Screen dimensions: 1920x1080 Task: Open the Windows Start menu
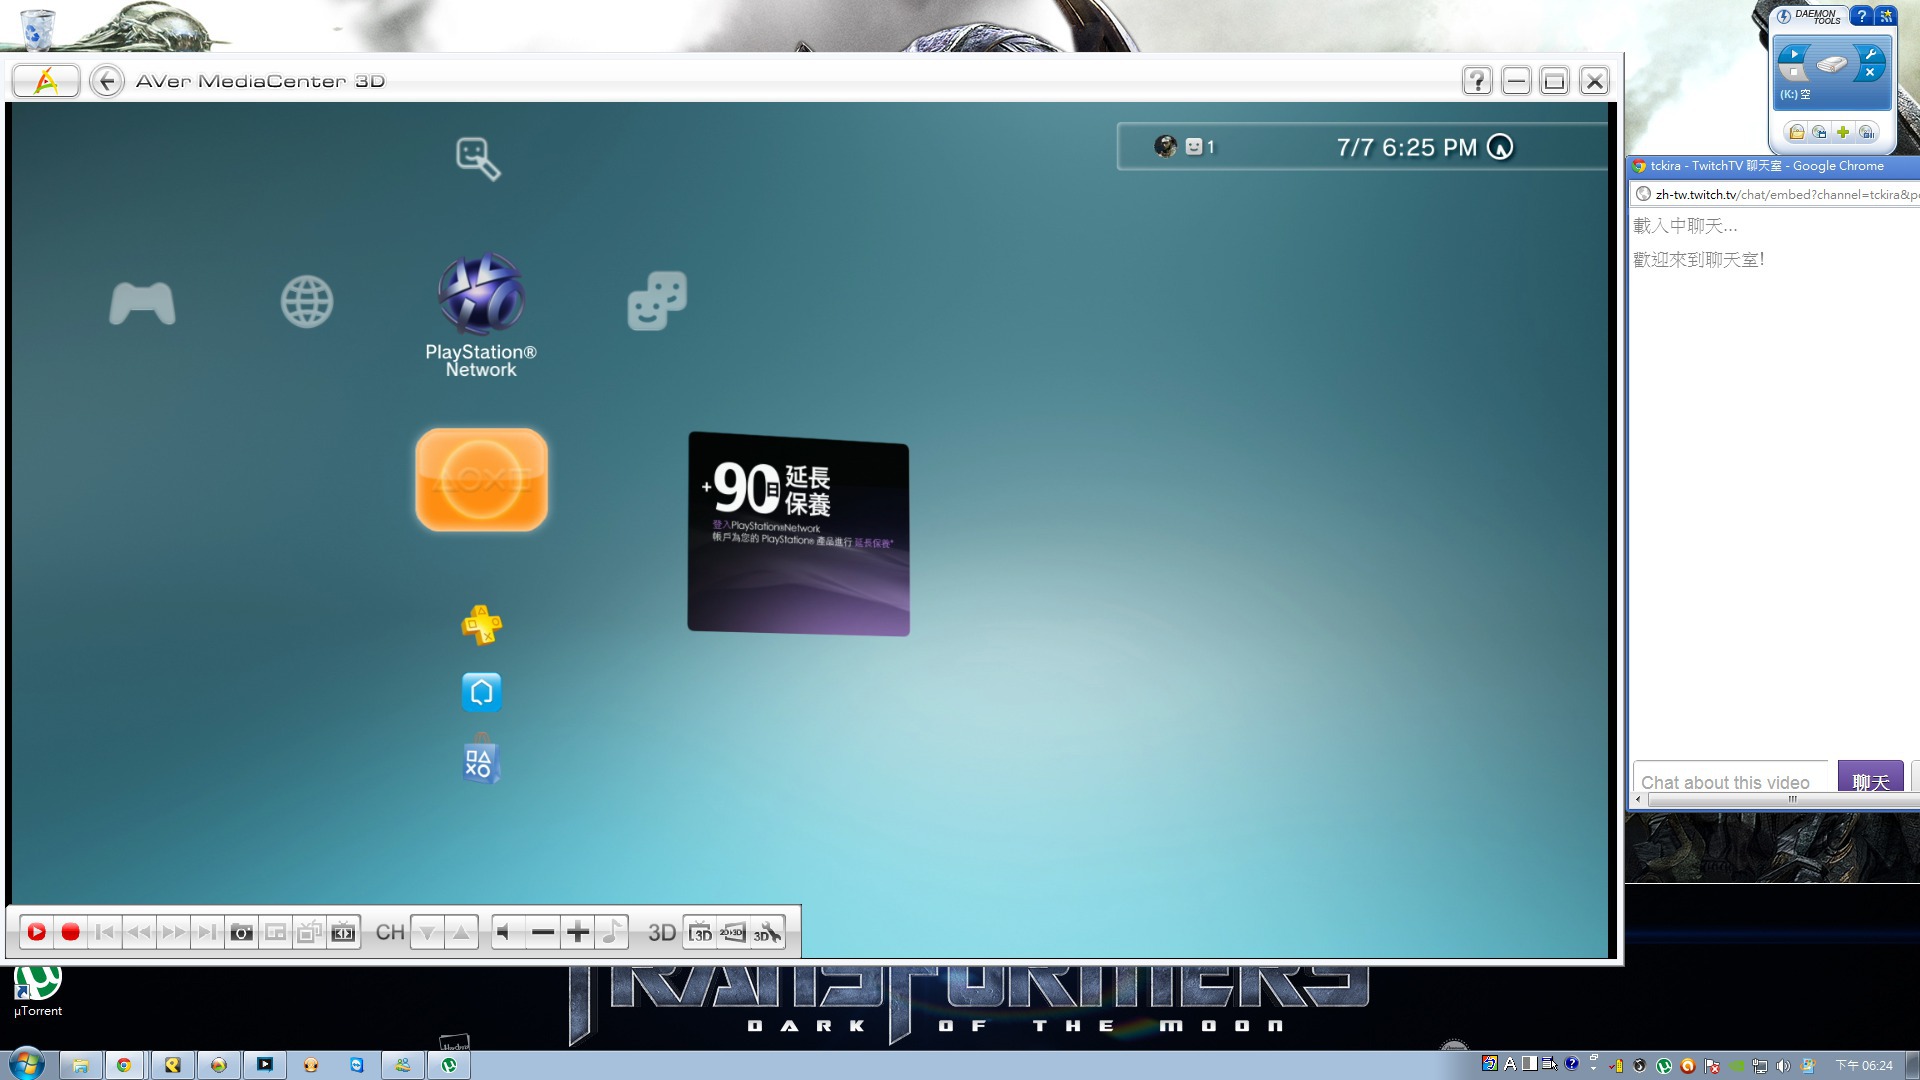click(27, 1064)
